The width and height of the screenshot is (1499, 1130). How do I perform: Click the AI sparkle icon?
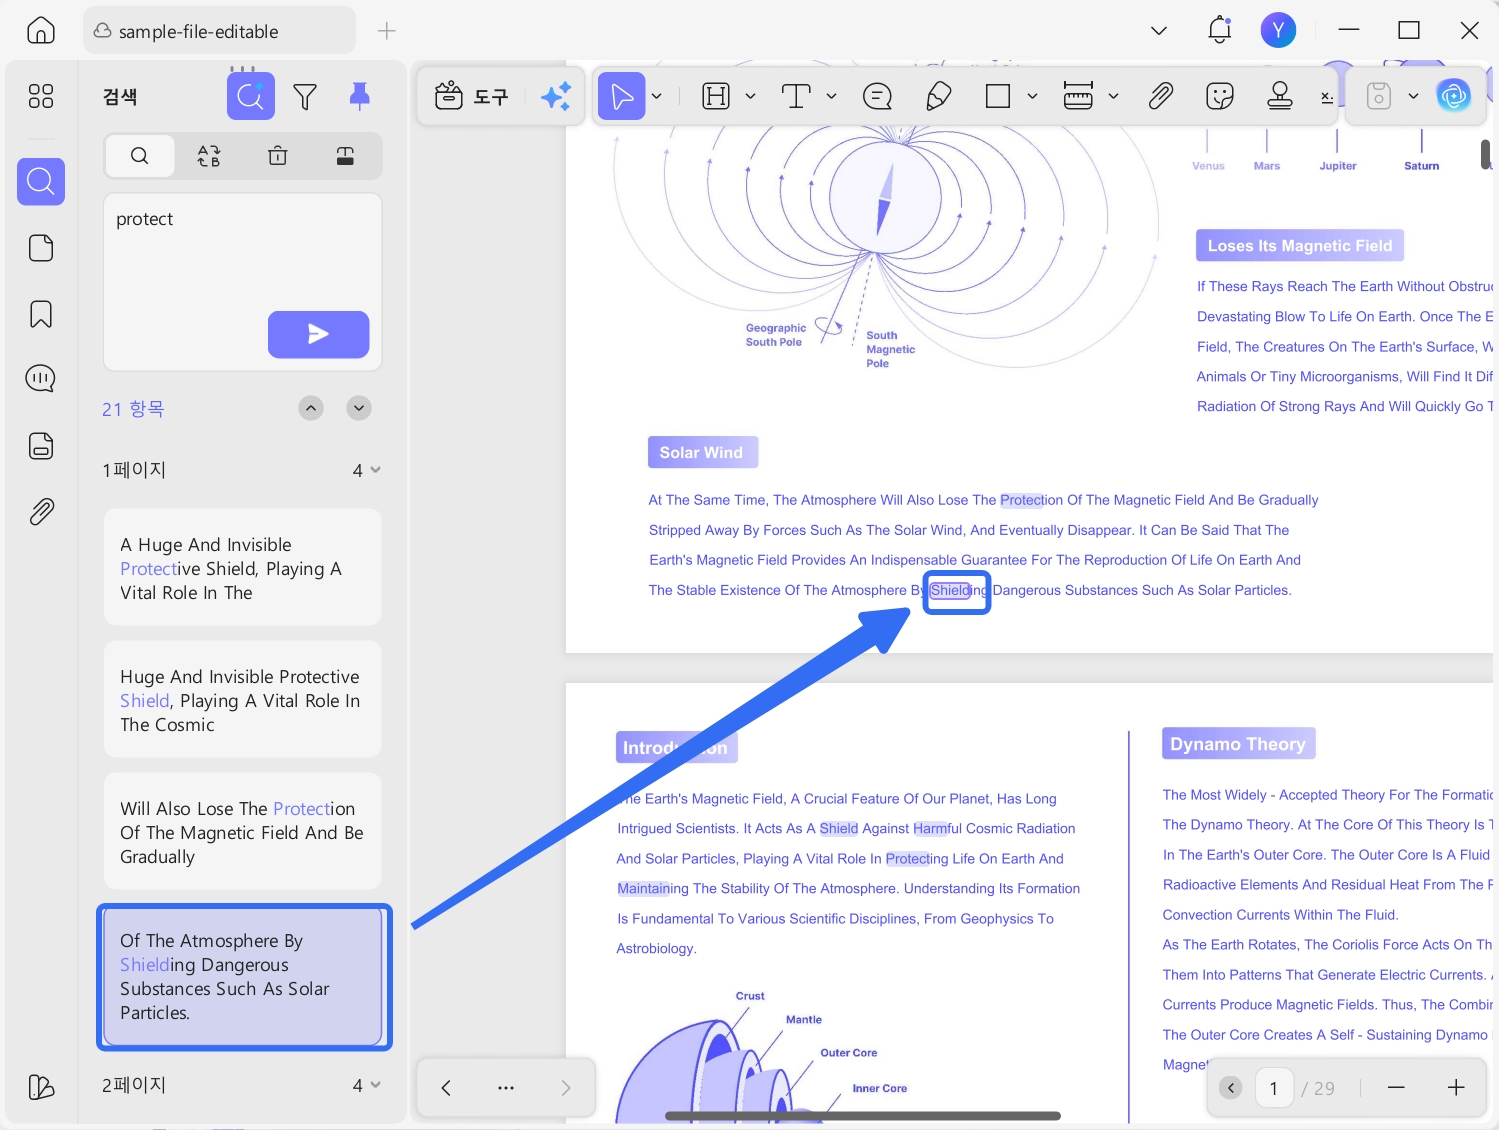coord(556,96)
